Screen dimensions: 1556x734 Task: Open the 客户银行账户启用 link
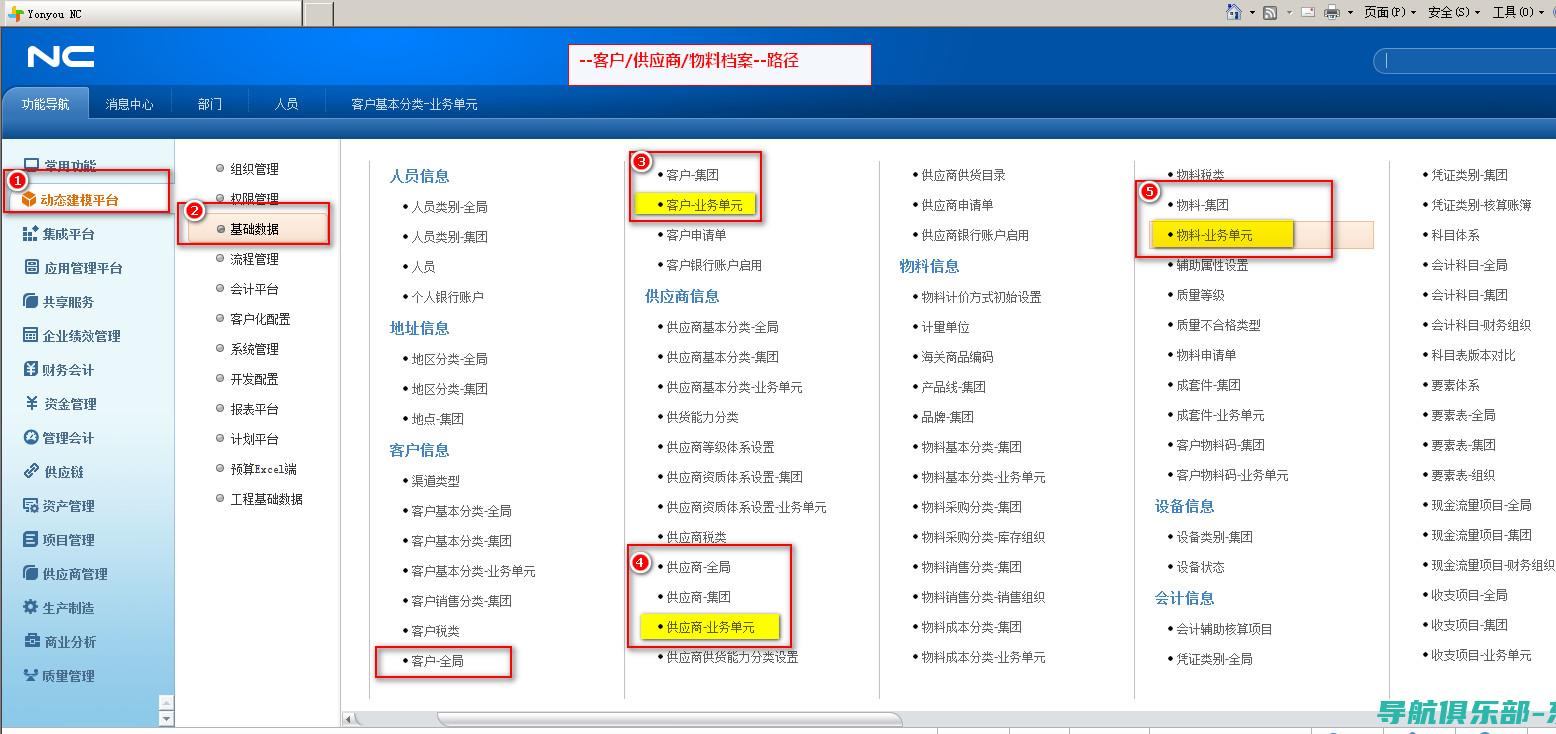click(x=714, y=265)
